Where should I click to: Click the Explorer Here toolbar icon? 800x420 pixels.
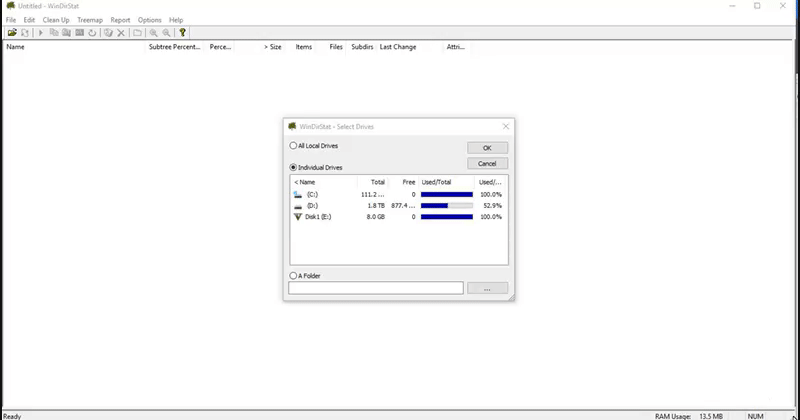[66, 33]
